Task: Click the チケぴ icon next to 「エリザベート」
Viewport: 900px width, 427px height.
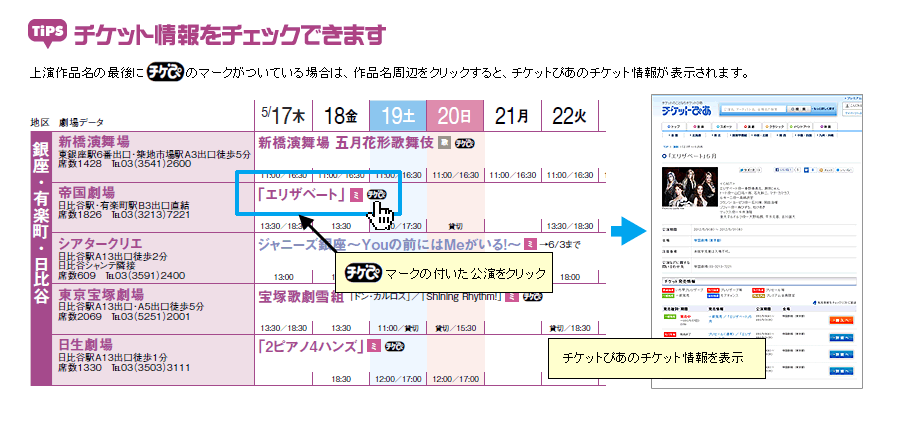Action: 377,195
